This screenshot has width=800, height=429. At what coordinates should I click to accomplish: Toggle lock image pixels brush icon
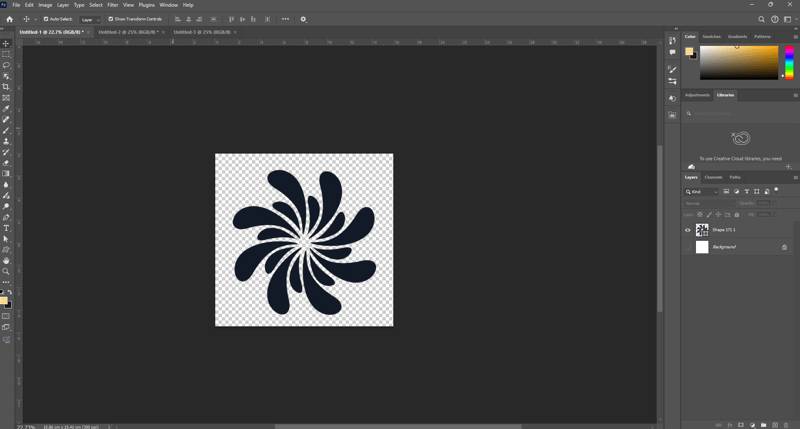click(709, 215)
